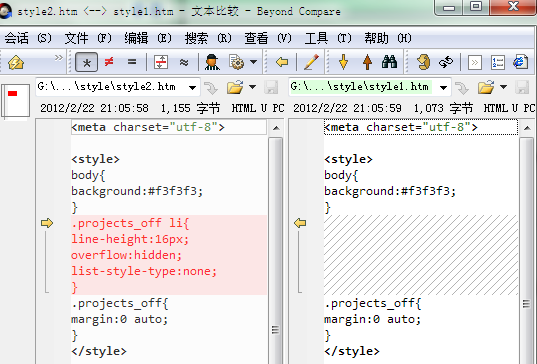The width and height of the screenshot is (537, 364).
Task: Click the Beyond Compare title bar app icon
Action: tap(5, 11)
